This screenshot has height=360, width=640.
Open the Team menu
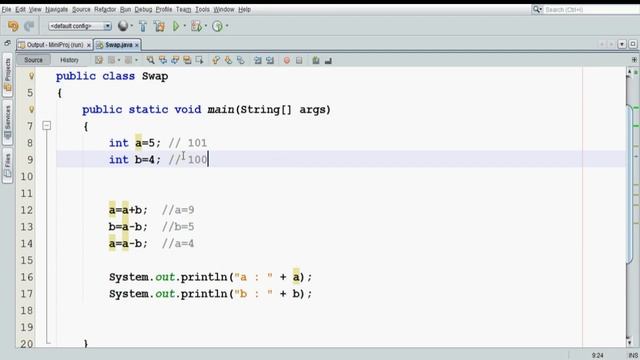tap(184, 9)
